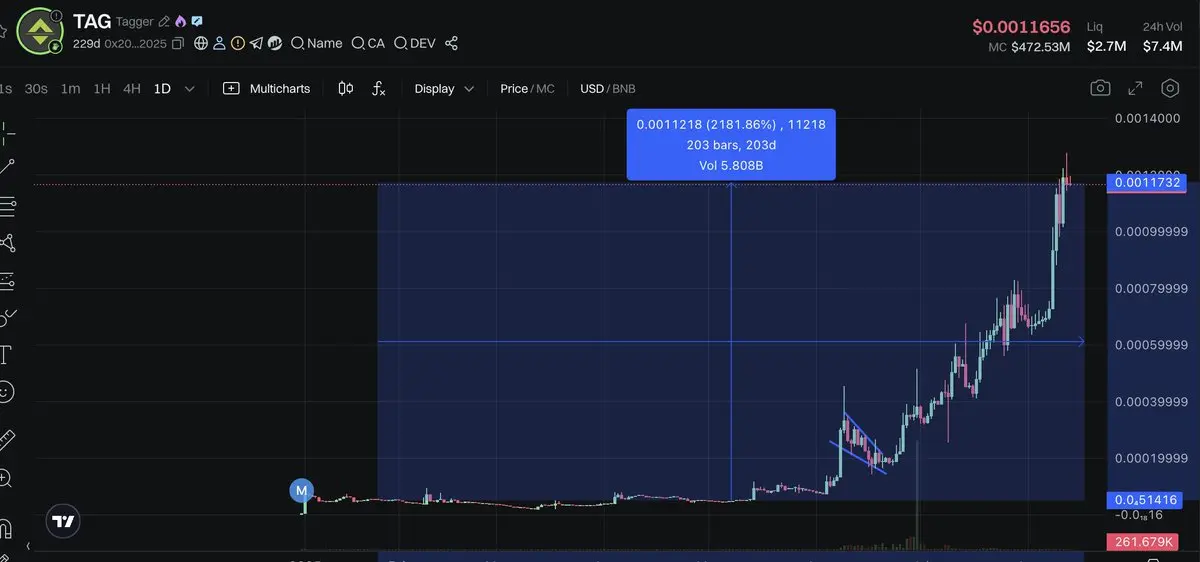Select the pattern nodes drawing tool
Viewport: 1200px width, 562px height.
[x=7, y=243]
